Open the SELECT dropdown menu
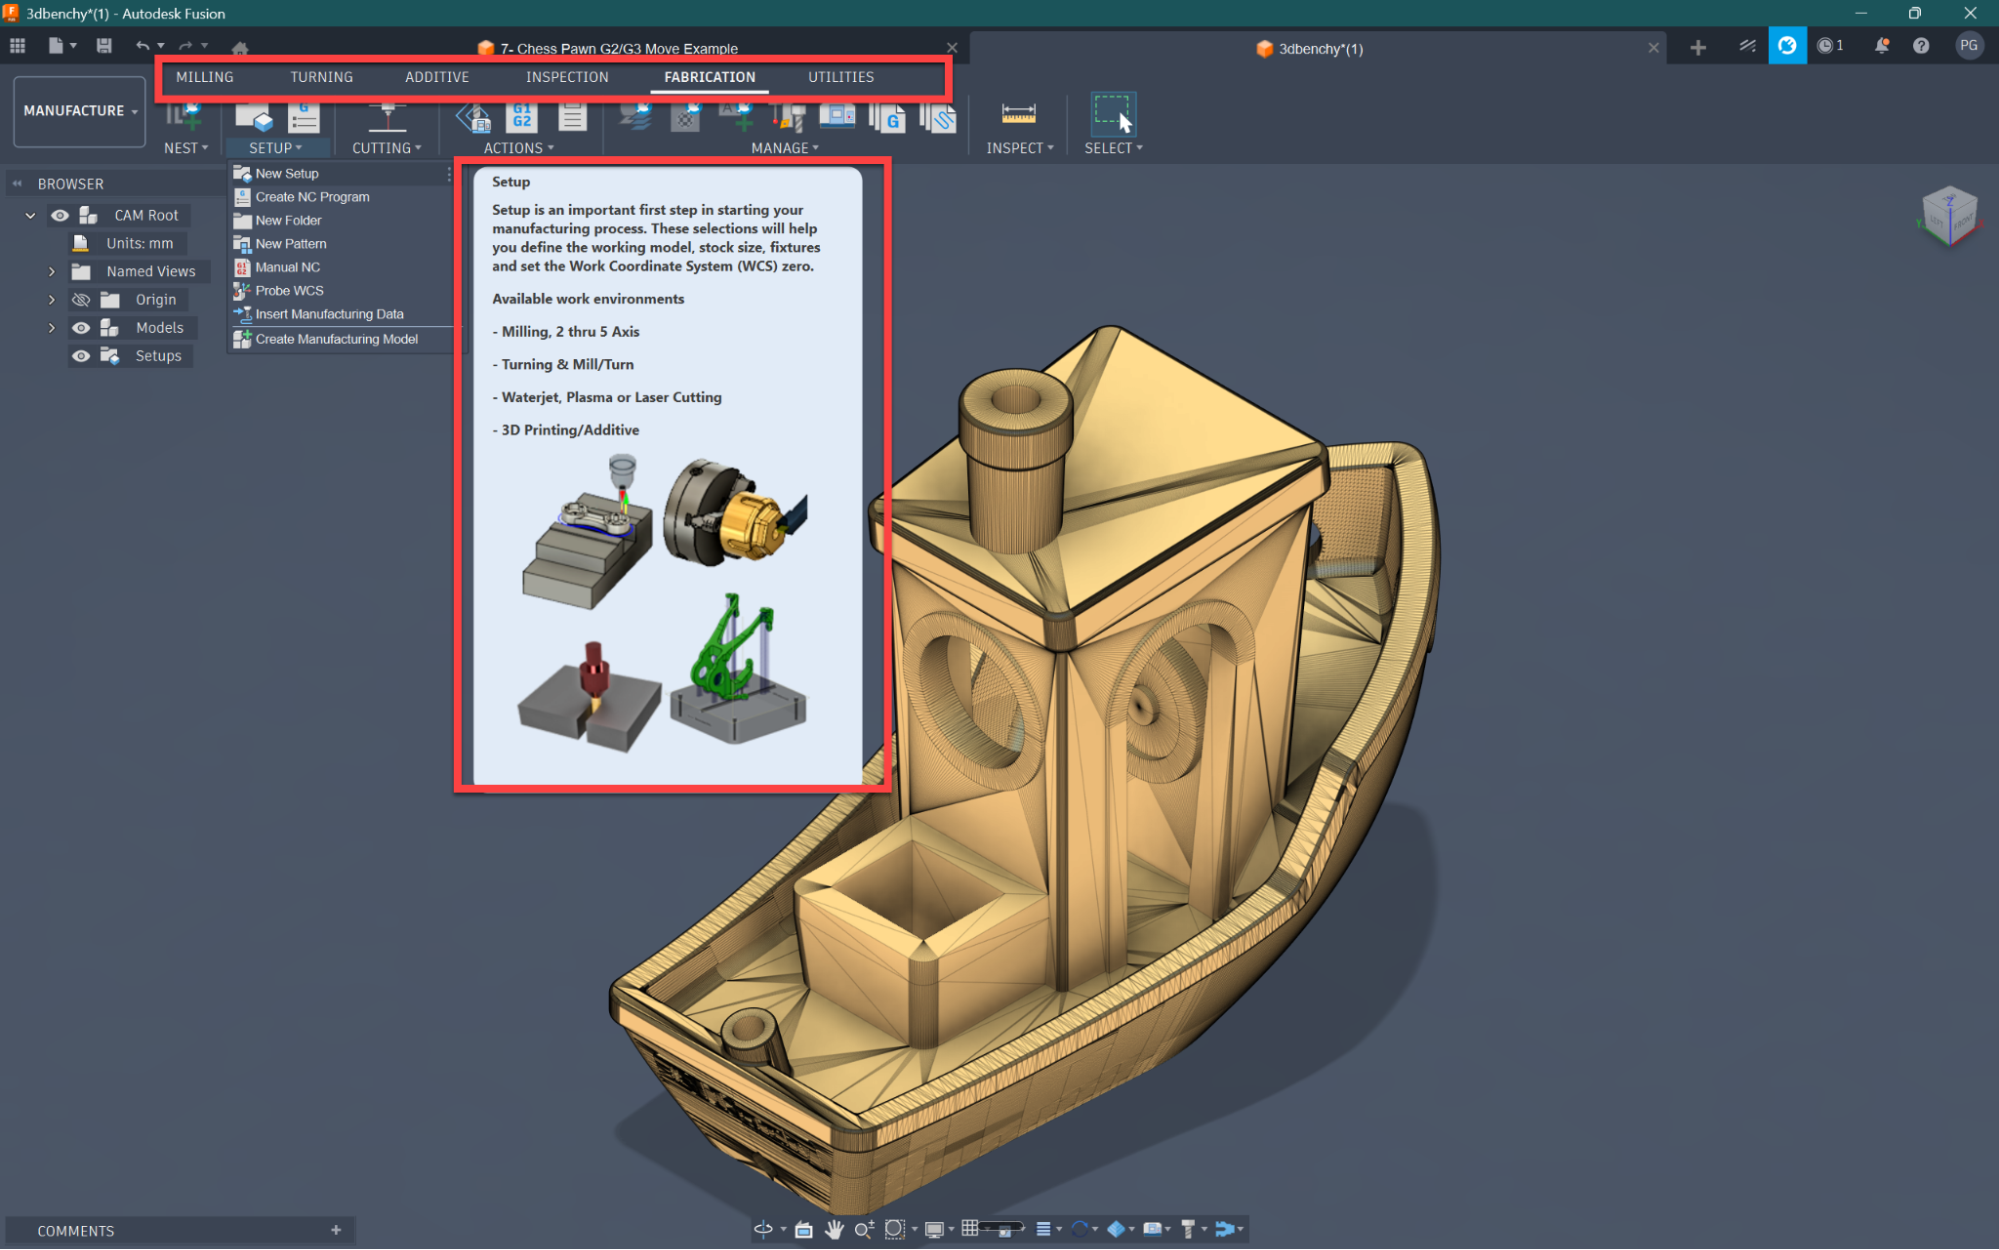Viewport: 1999px width, 1250px height. coord(1113,148)
